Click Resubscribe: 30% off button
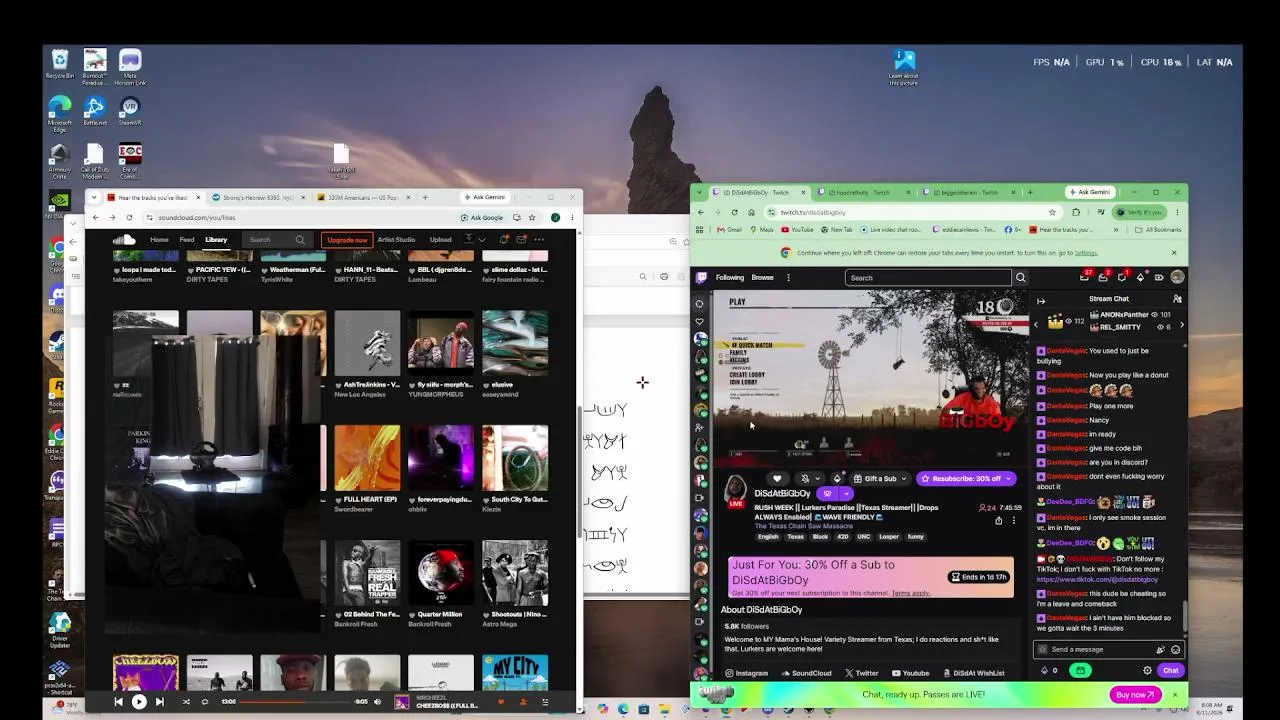This screenshot has width=1280, height=720. click(966, 479)
